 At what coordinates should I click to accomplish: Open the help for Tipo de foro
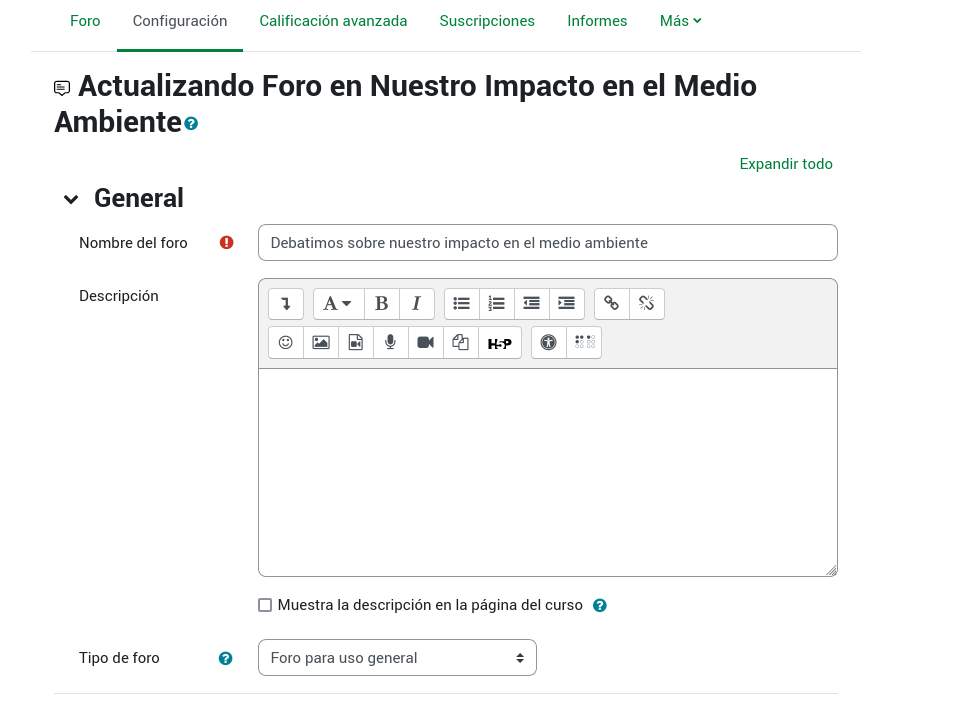coord(225,658)
